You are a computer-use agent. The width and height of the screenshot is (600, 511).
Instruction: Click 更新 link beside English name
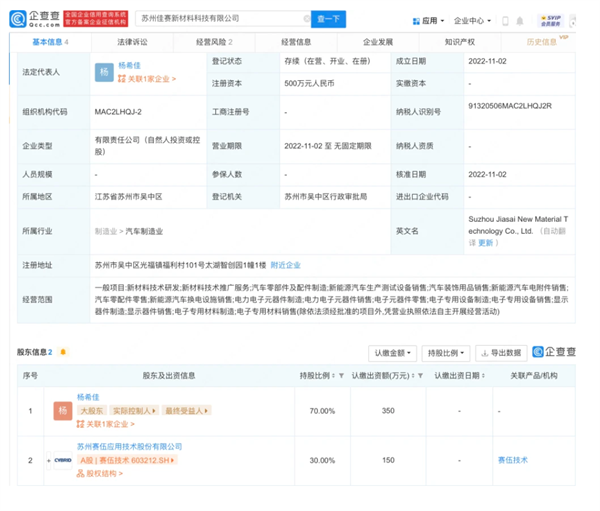pos(486,243)
